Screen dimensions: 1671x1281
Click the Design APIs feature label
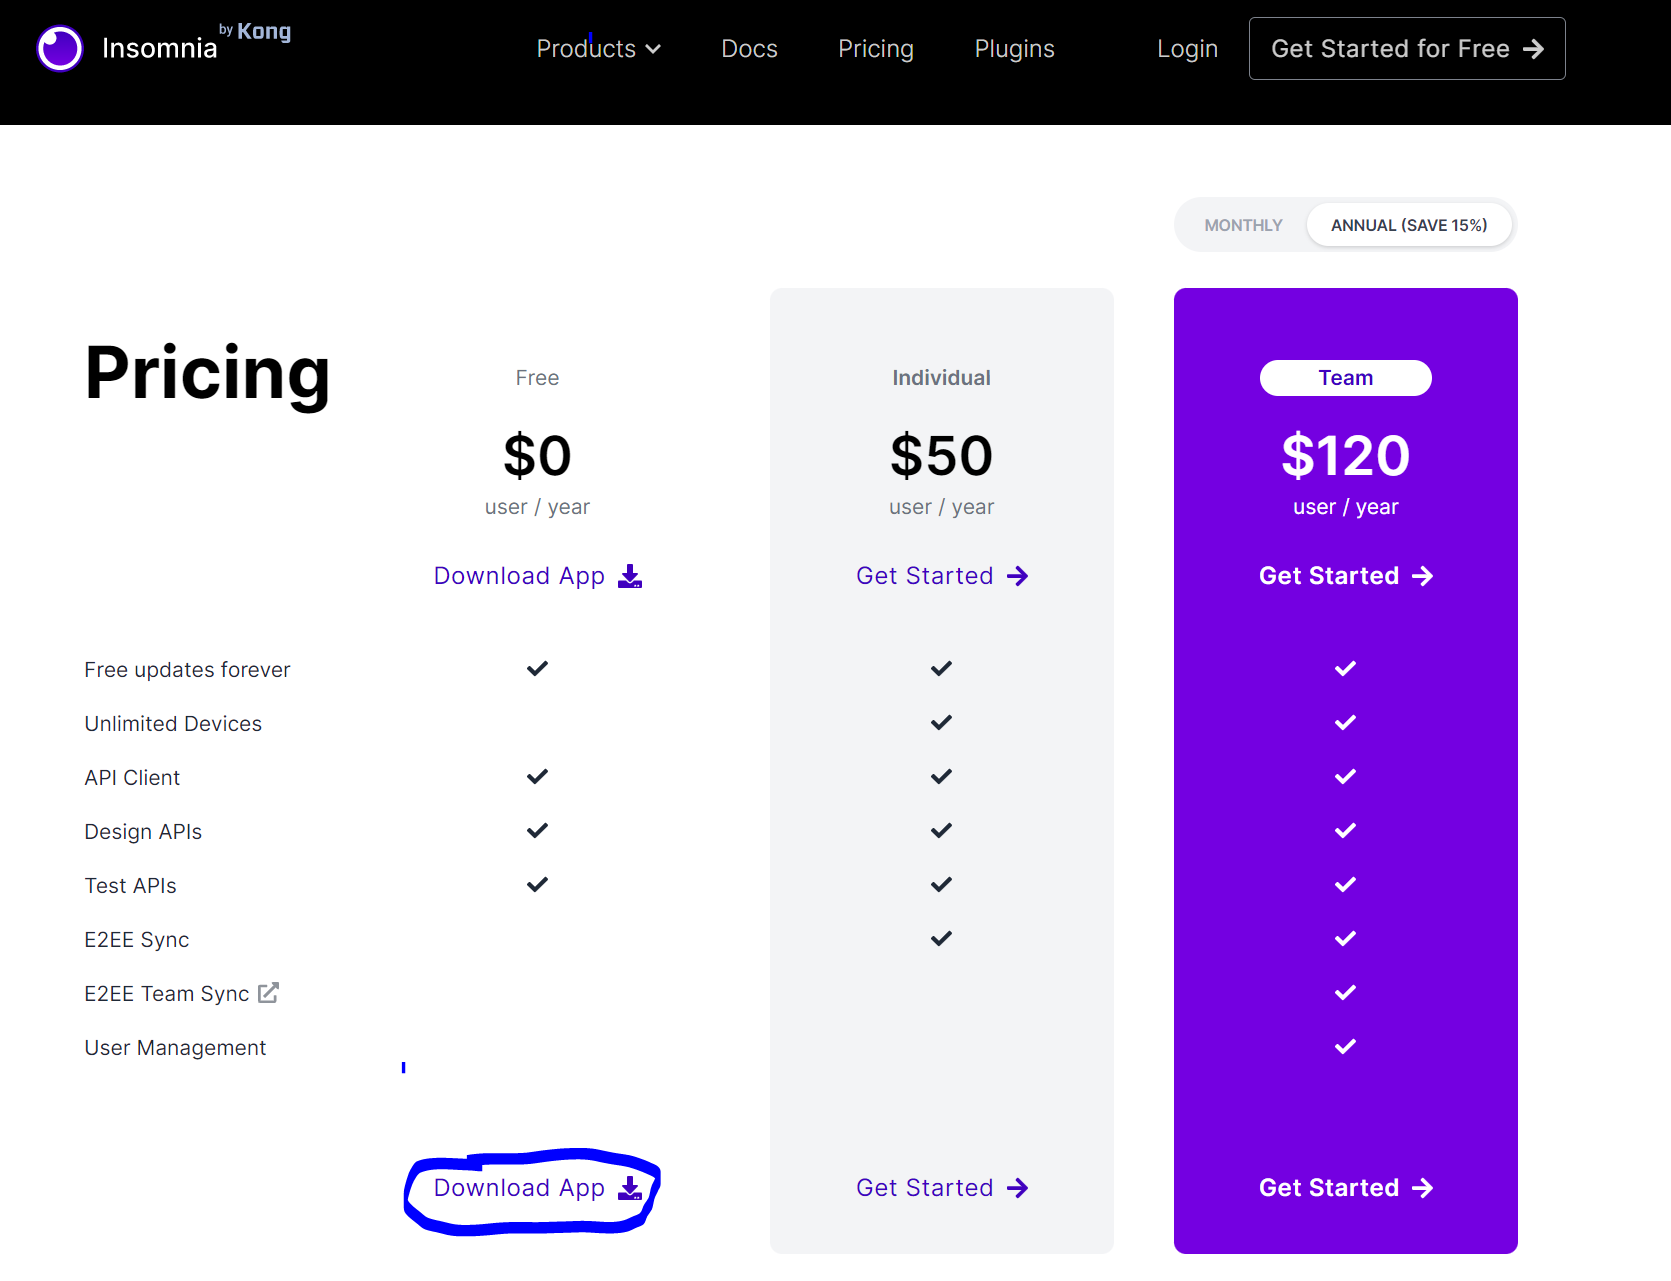click(143, 832)
